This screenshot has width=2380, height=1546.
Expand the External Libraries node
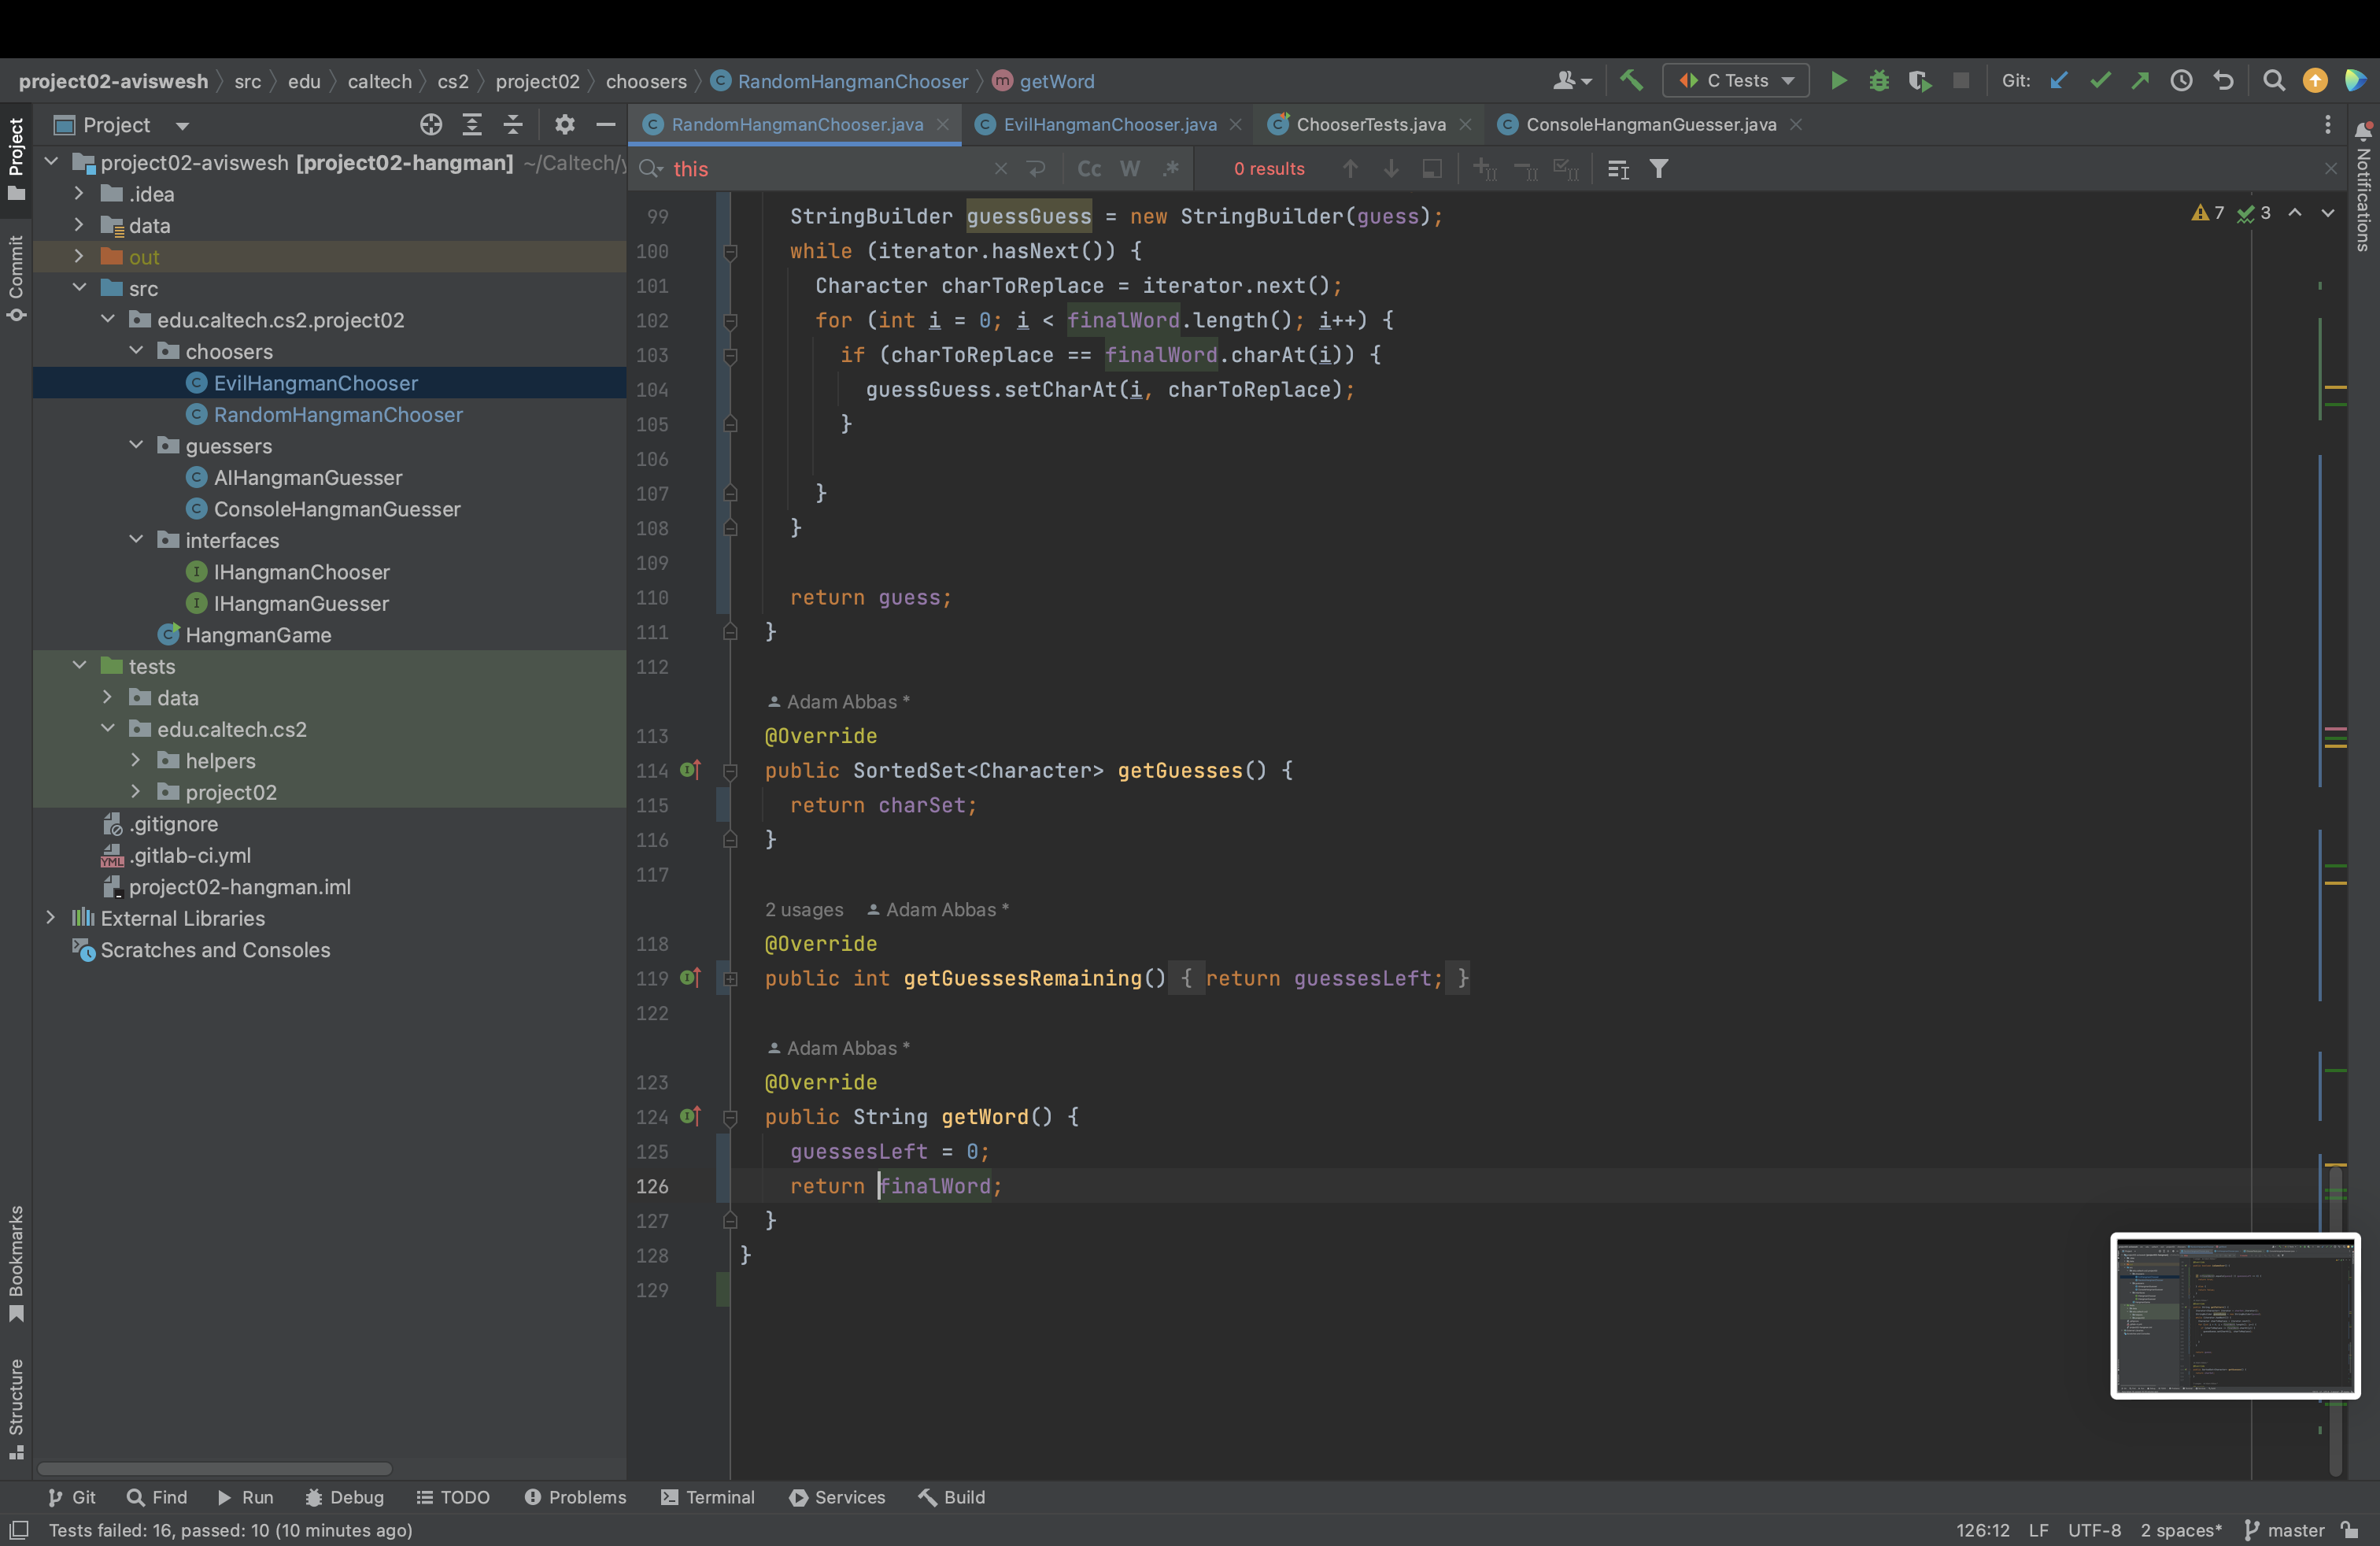point(51,917)
